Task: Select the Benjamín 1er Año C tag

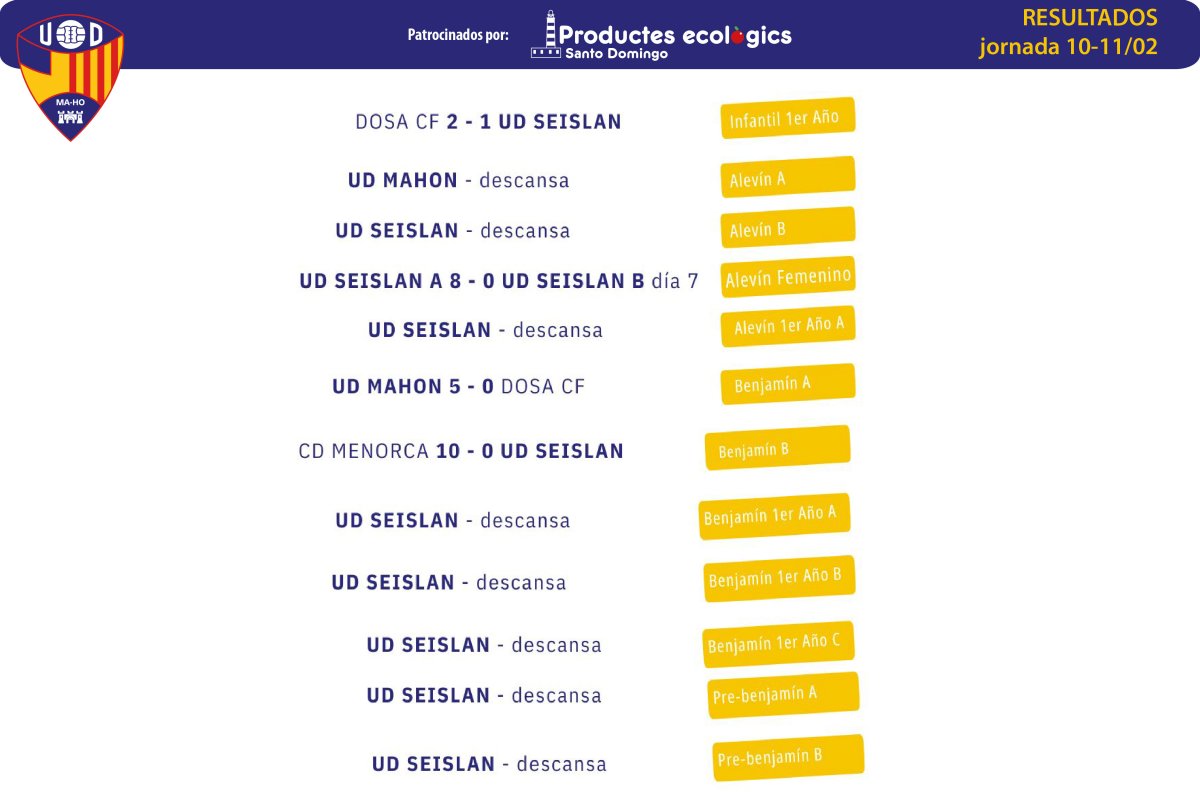Action: click(779, 644)
